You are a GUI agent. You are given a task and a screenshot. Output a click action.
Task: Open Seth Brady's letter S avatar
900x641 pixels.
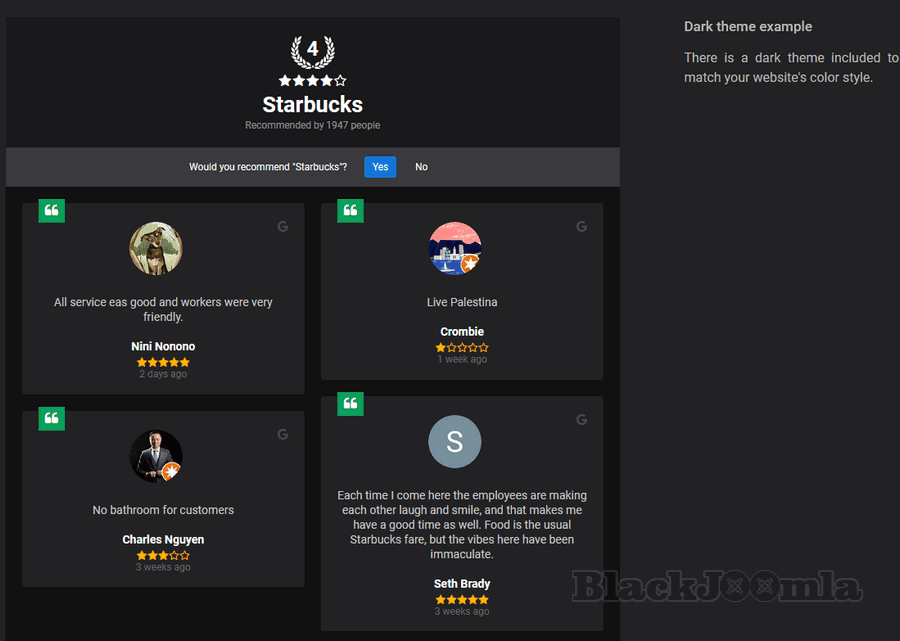455,442
